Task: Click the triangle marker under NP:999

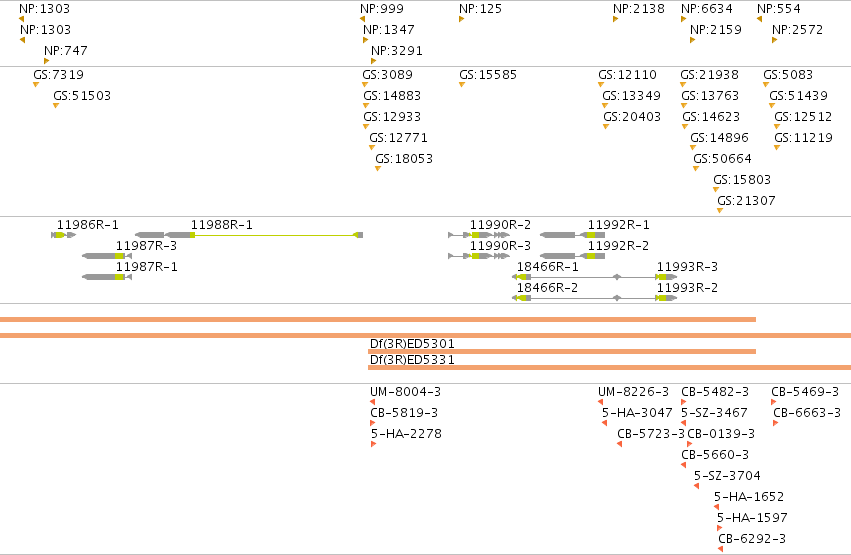Action: point(363,19)
